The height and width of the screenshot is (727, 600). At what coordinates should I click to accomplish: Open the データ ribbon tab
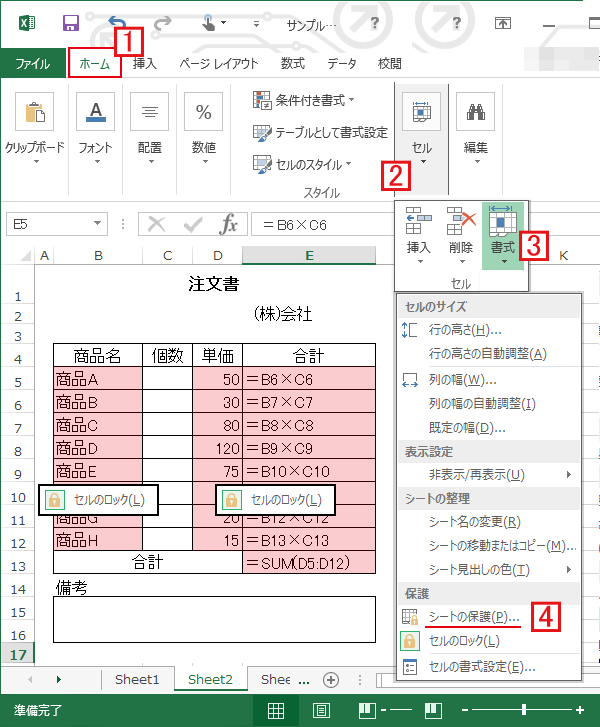342,64
